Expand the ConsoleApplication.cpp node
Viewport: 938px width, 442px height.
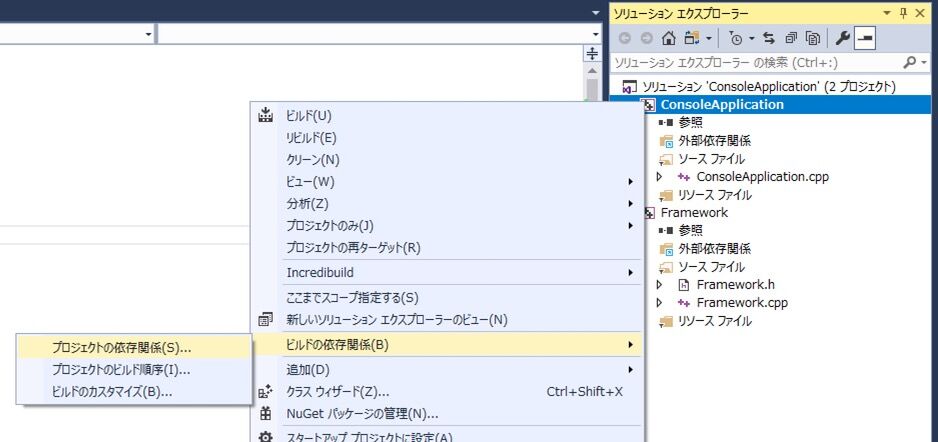click(x=660, y=177)
